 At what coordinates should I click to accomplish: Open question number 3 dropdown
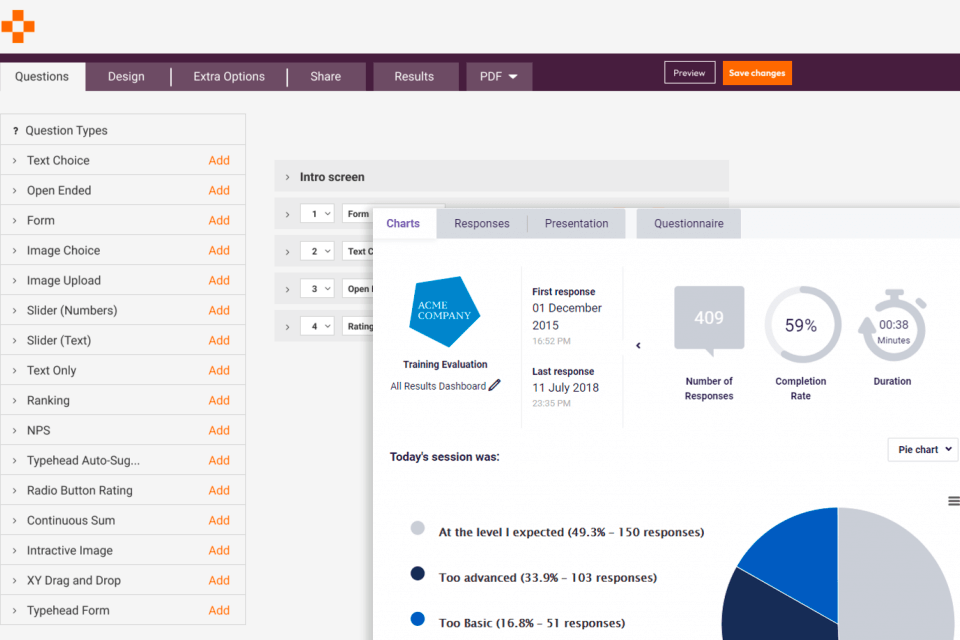[317, 288]
